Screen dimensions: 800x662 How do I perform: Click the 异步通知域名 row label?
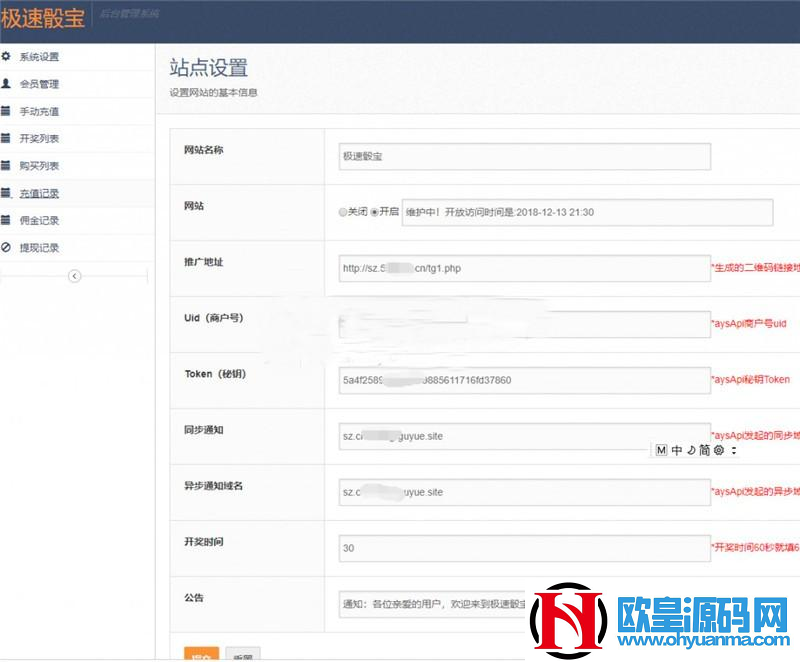(213, 486)
